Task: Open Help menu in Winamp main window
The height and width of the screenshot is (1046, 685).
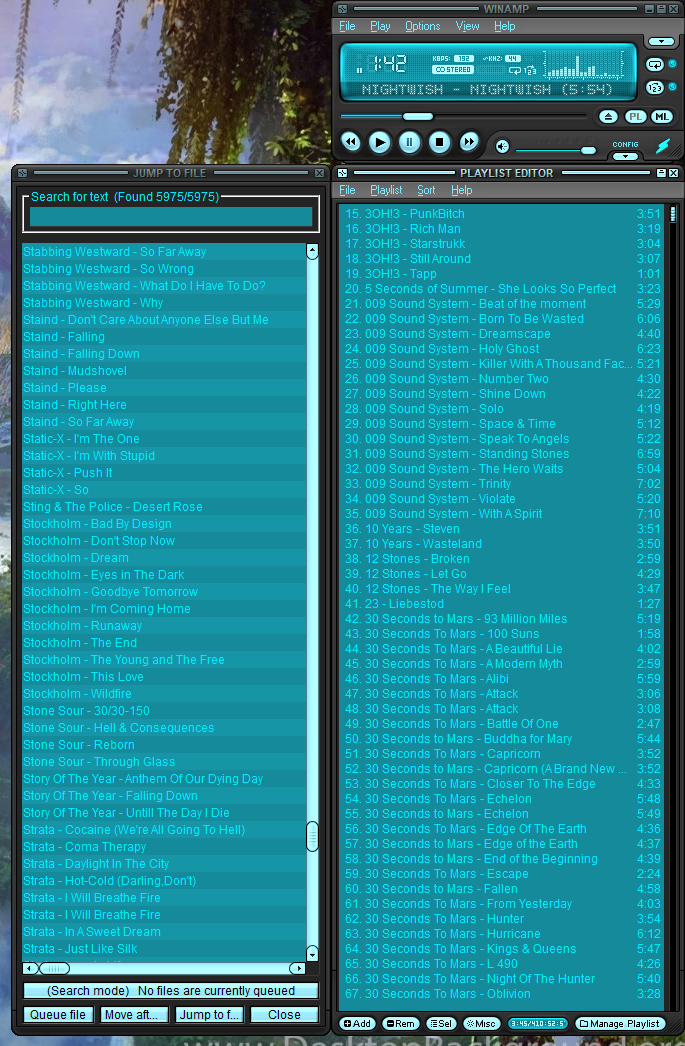Action: click(505, 26)
